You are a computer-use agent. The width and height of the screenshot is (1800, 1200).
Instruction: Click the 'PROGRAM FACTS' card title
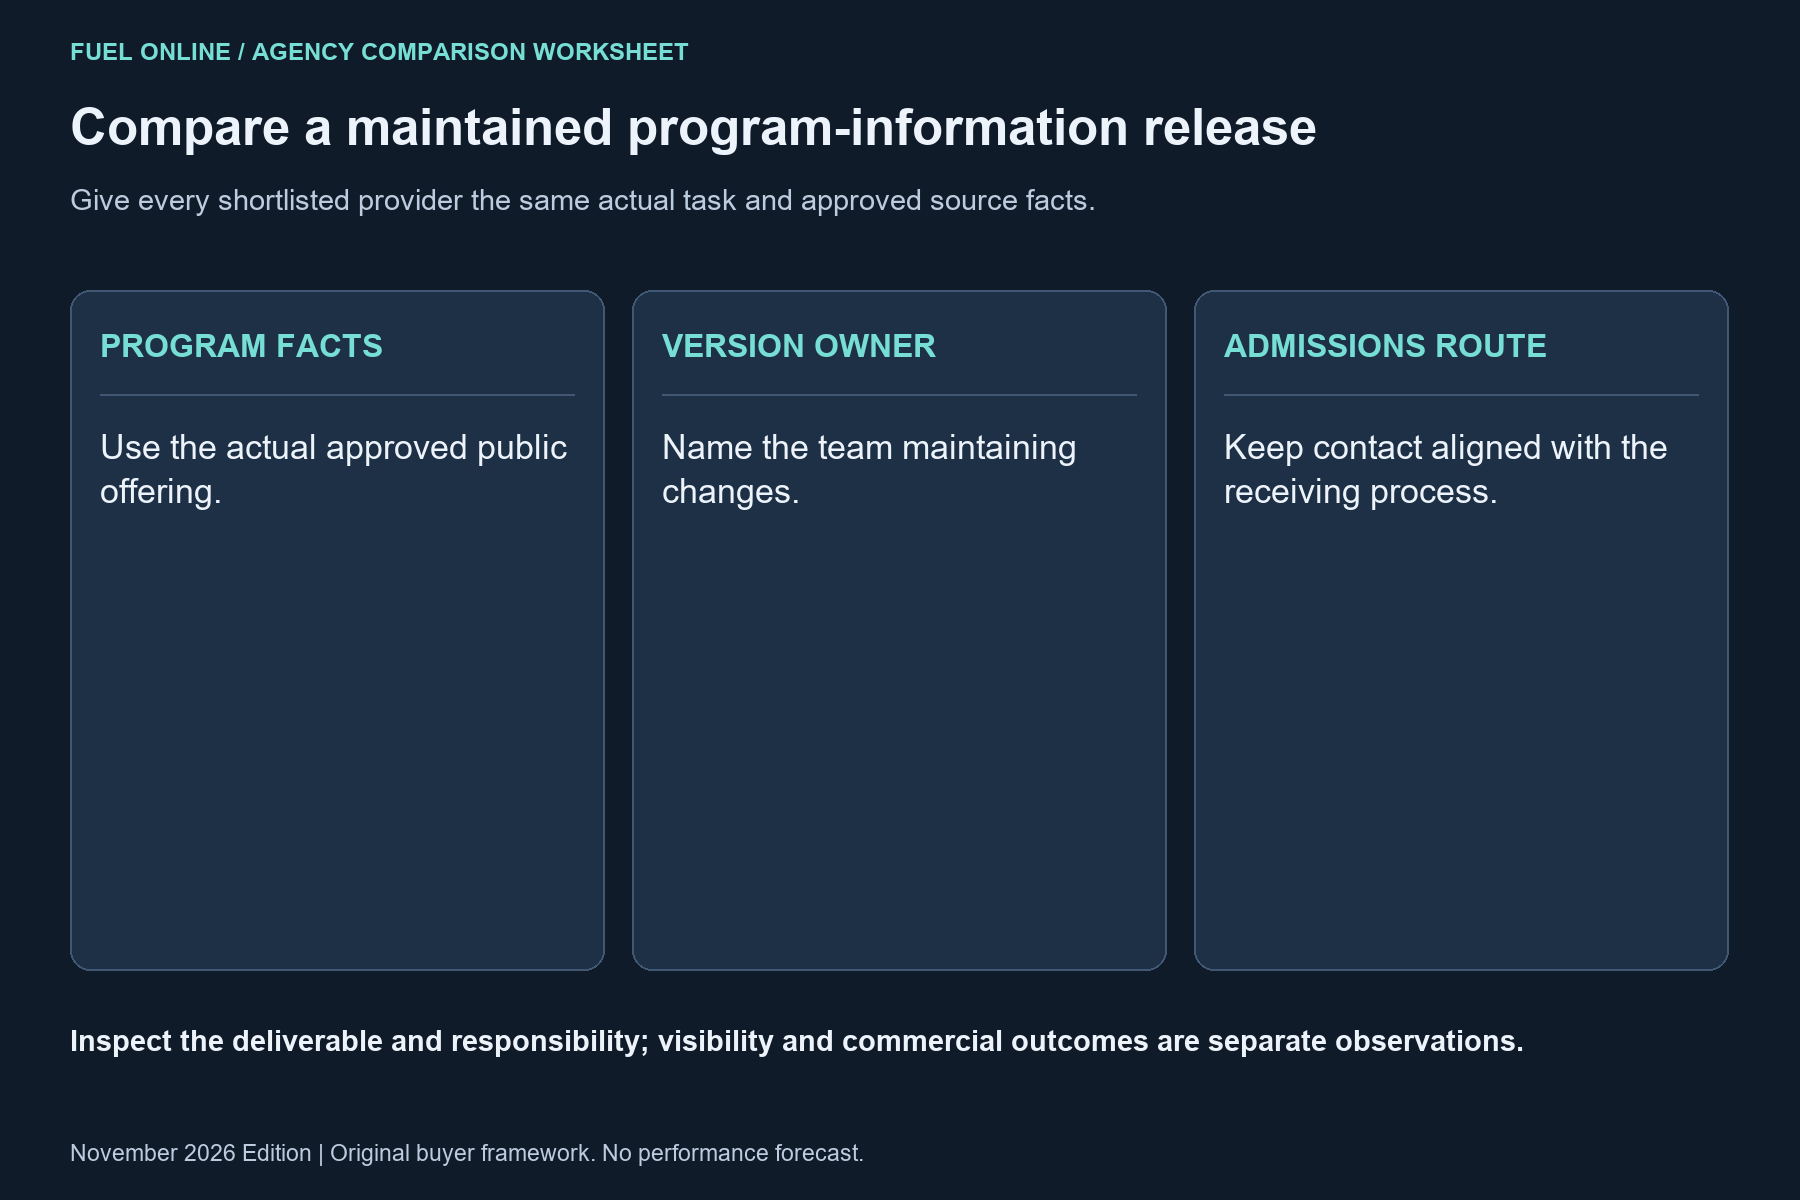pyautogui.click(x=241, y=346)
